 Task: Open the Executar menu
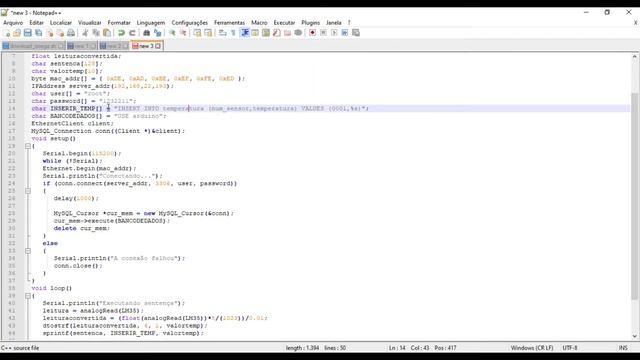[284, 22]
